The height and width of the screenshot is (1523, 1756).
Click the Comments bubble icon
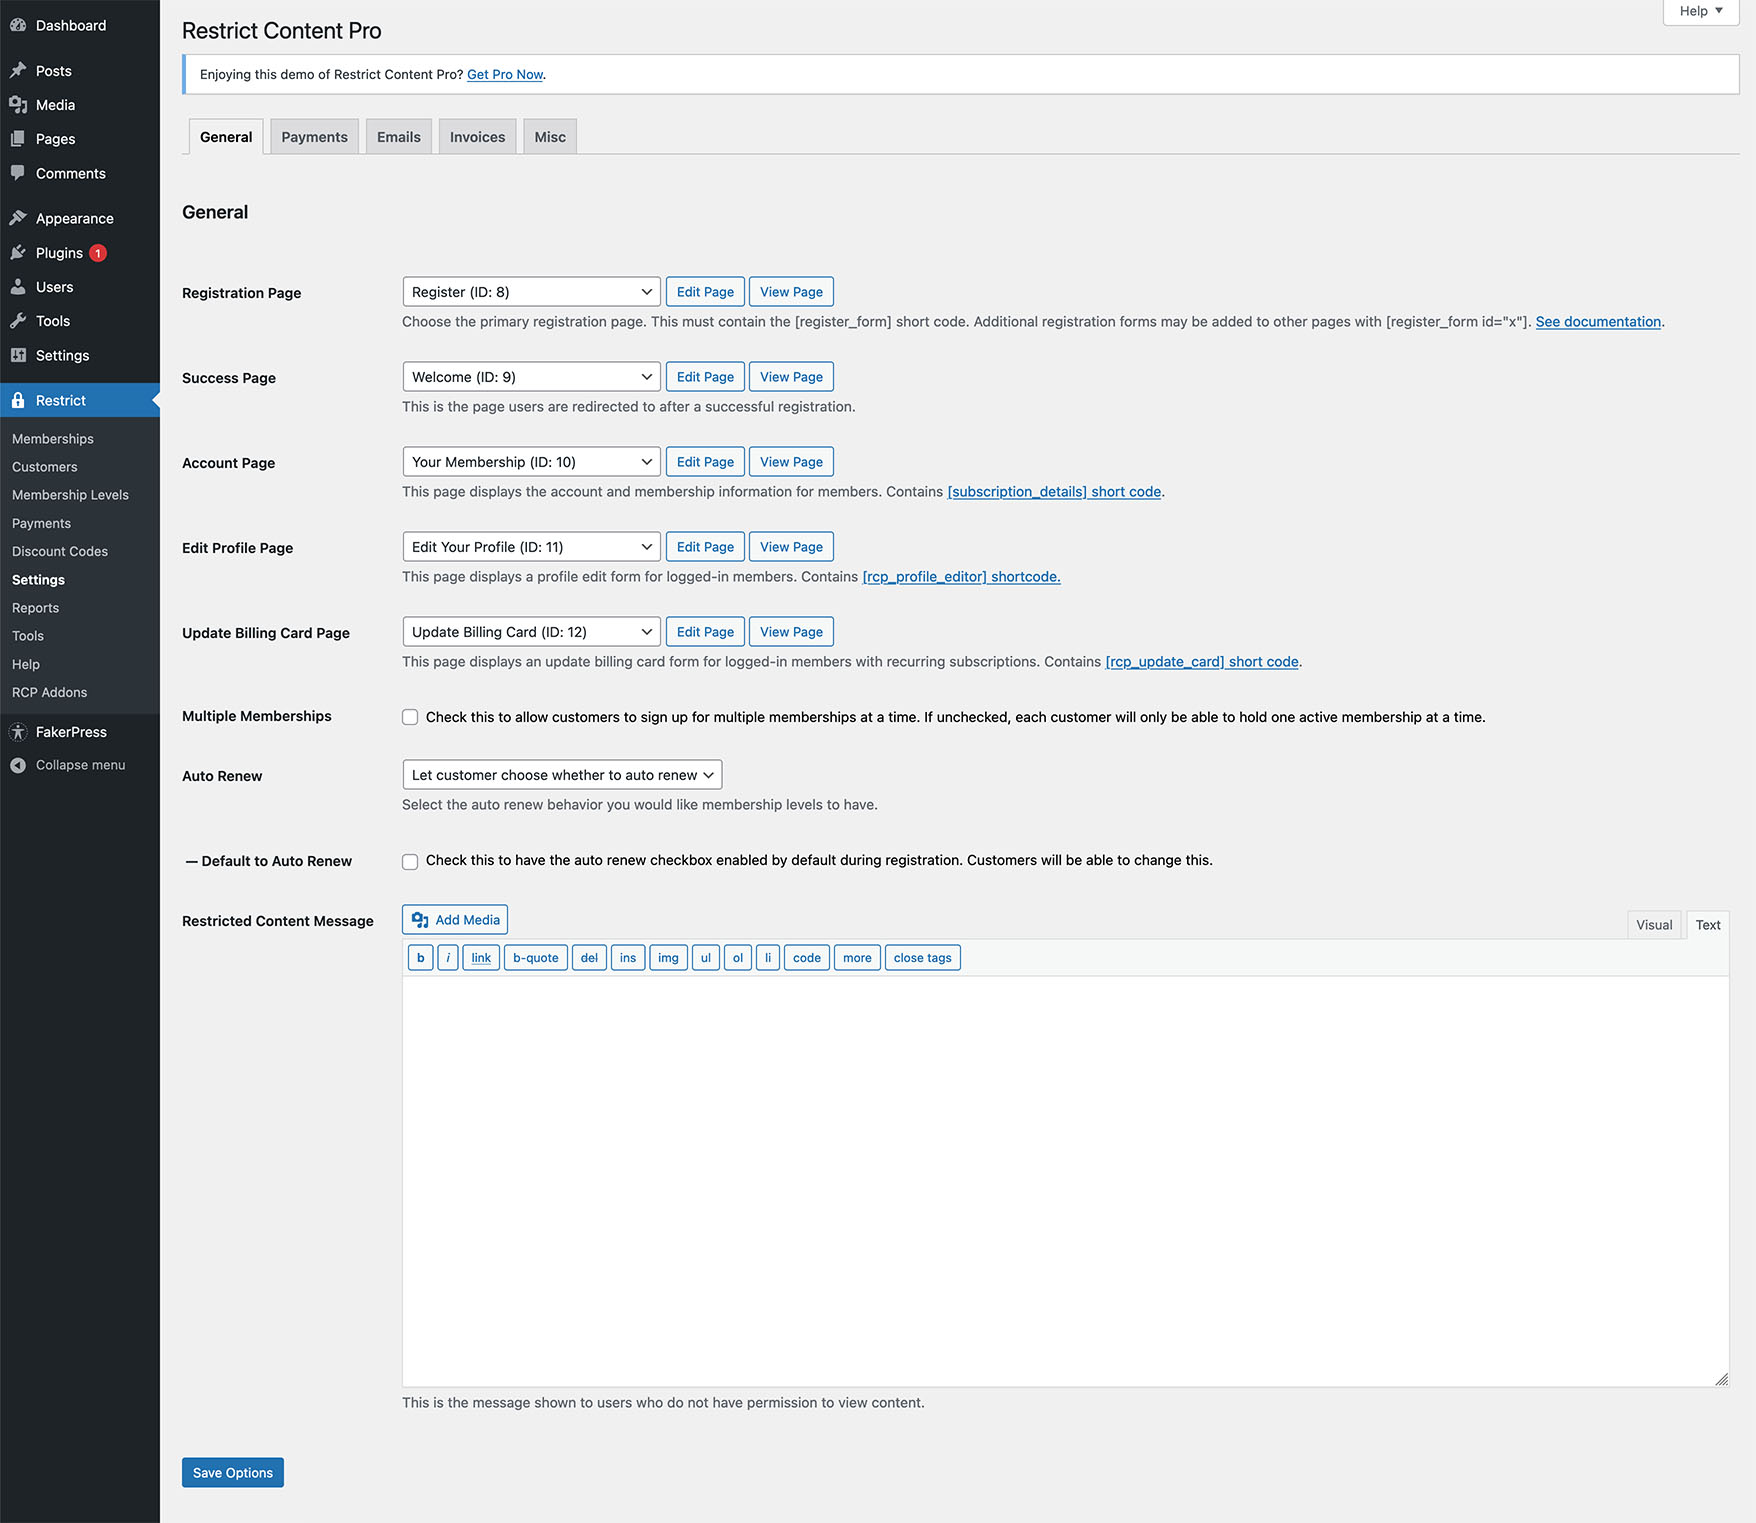click(x=18, y=173)
